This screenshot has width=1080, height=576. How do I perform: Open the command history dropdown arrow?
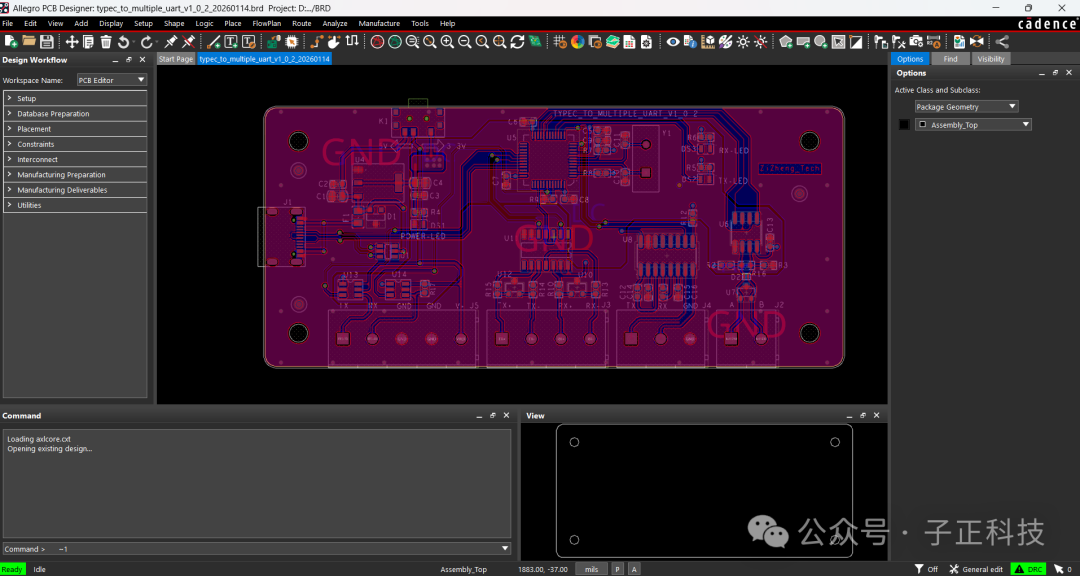pyautogui.click(x=506, y=548)
